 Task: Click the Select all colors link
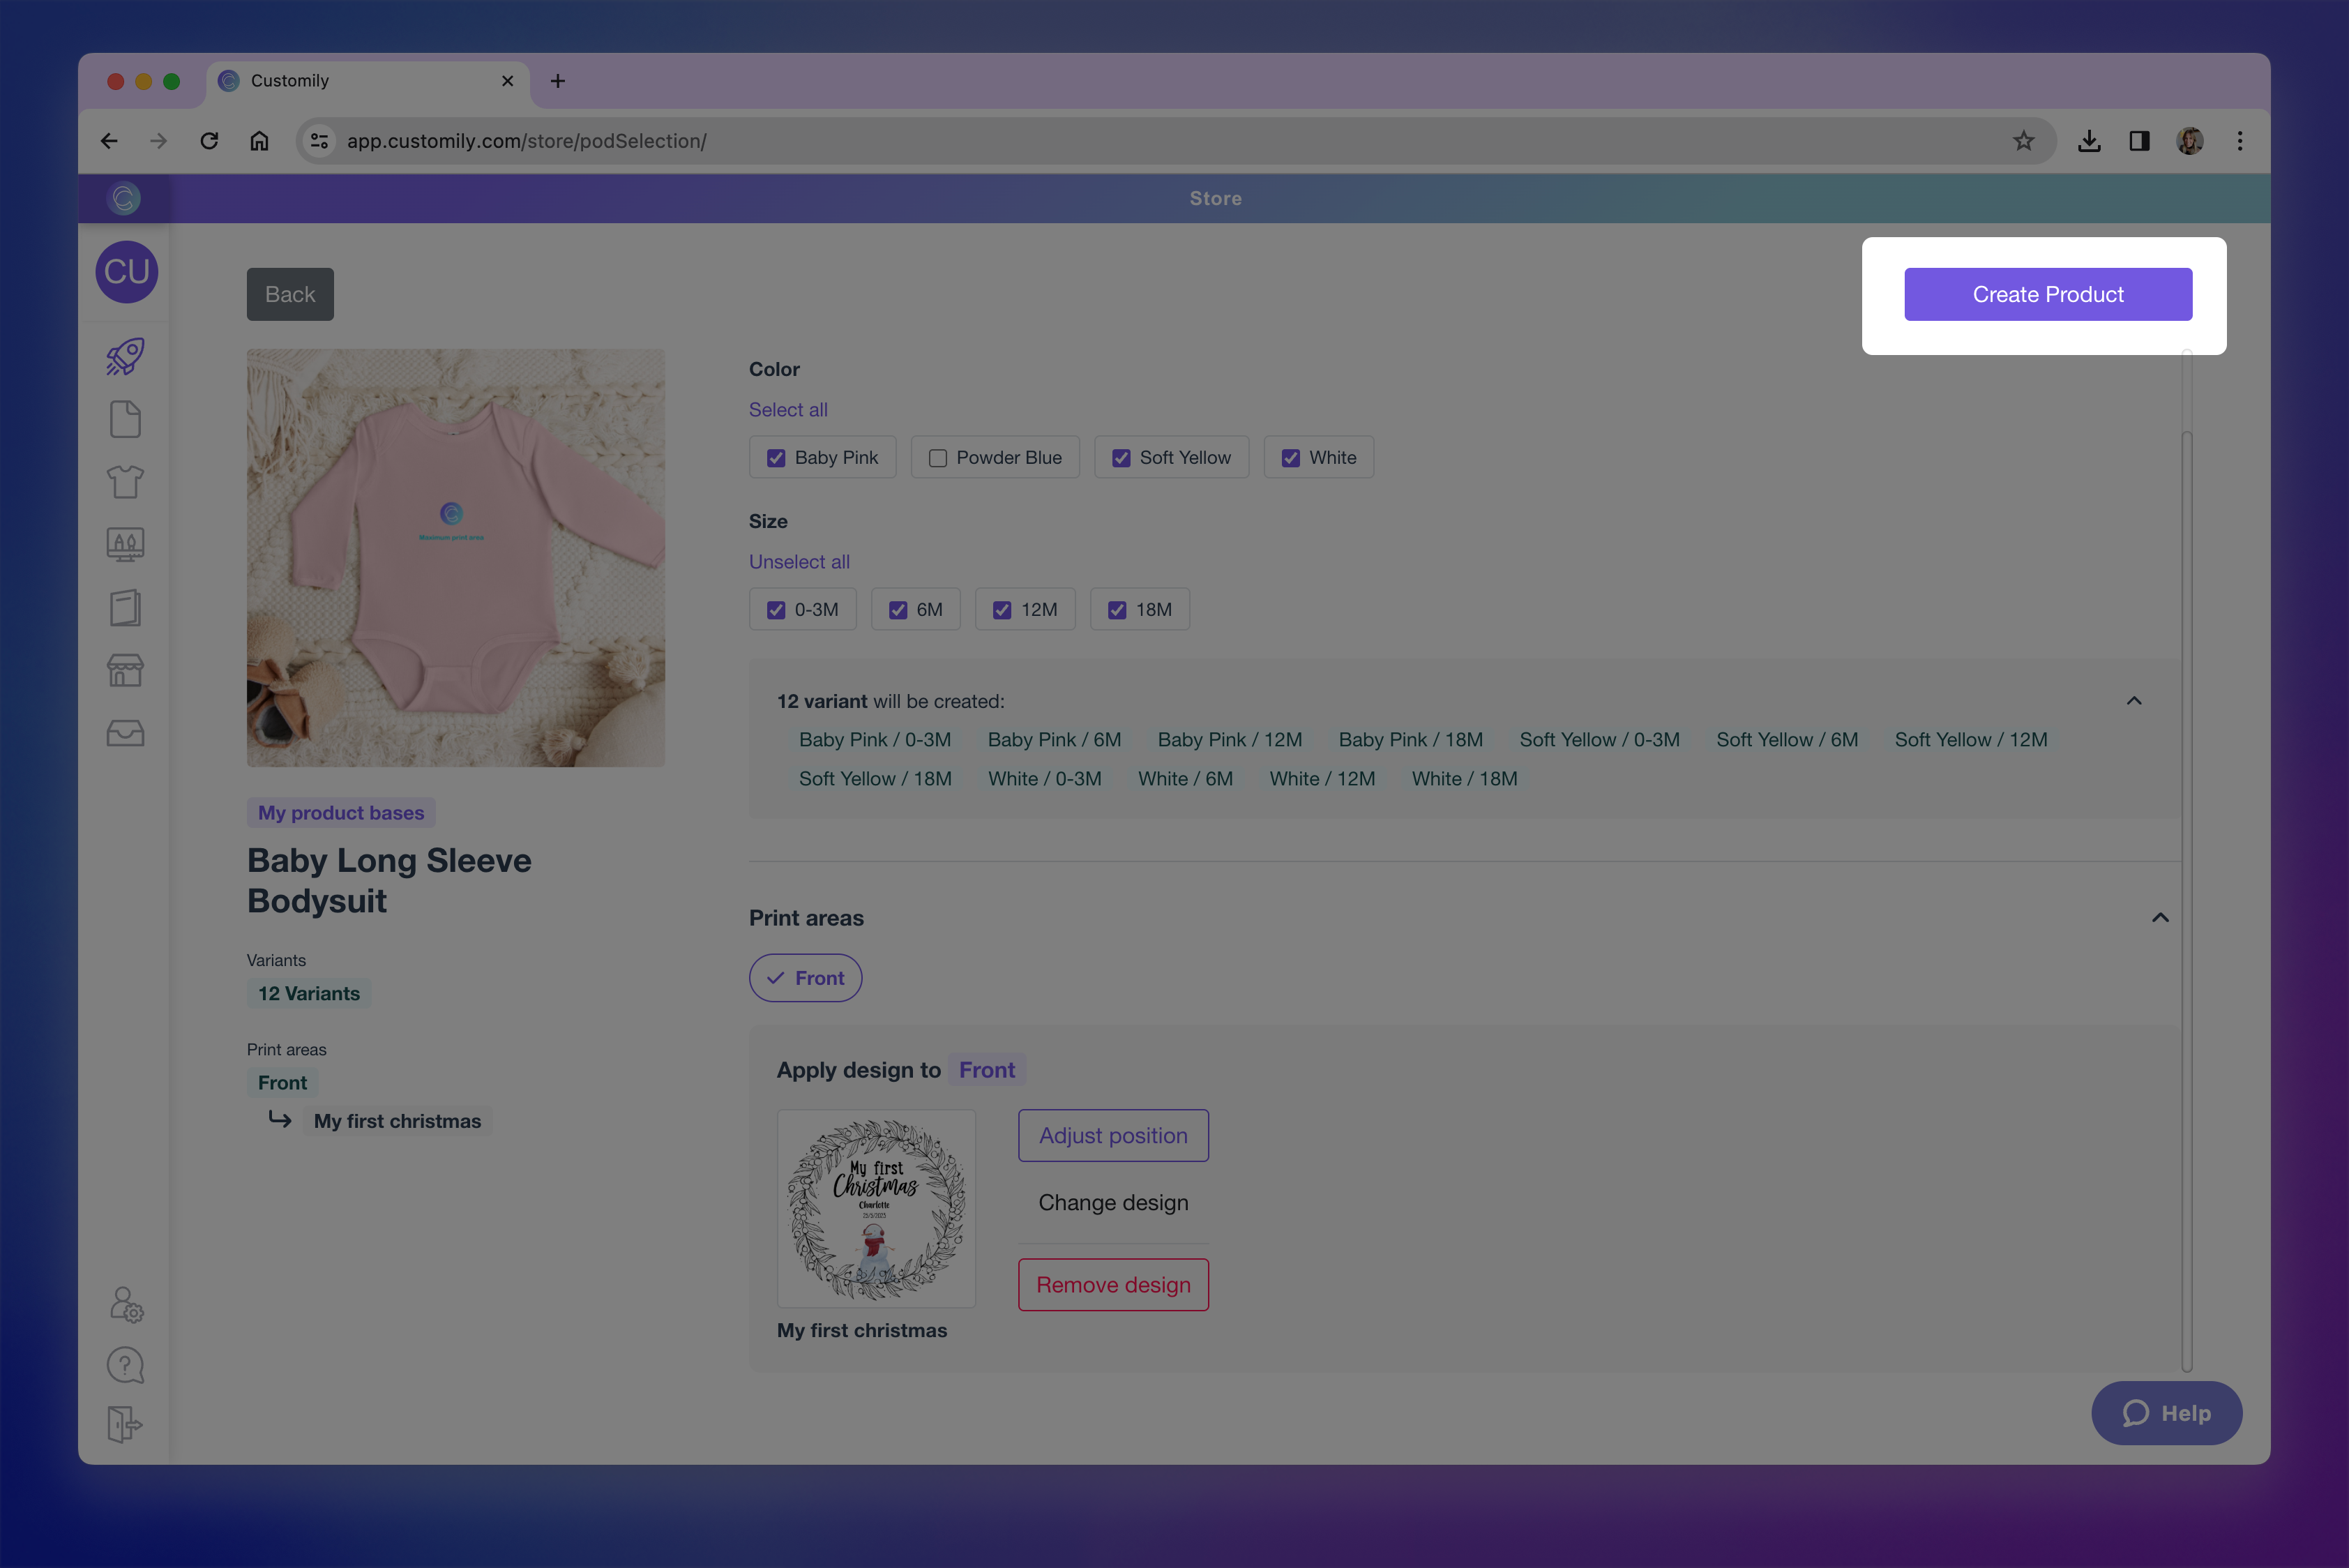point(788,409)
